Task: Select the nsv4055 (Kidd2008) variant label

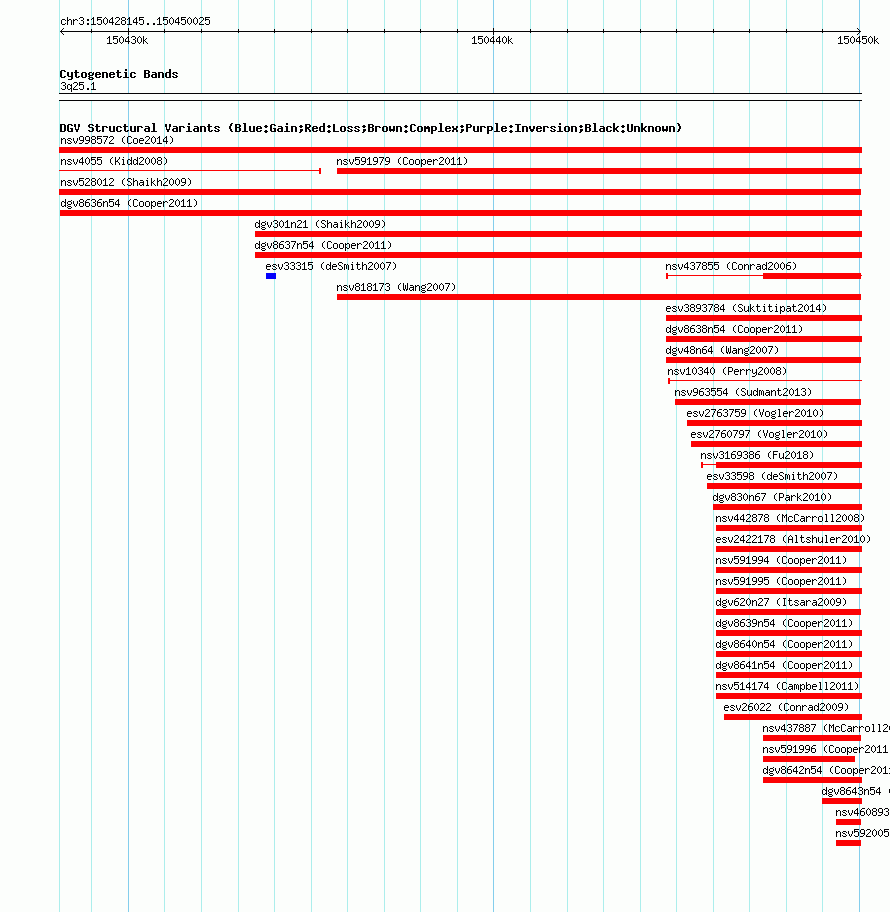Action: [x=114, y=161]
